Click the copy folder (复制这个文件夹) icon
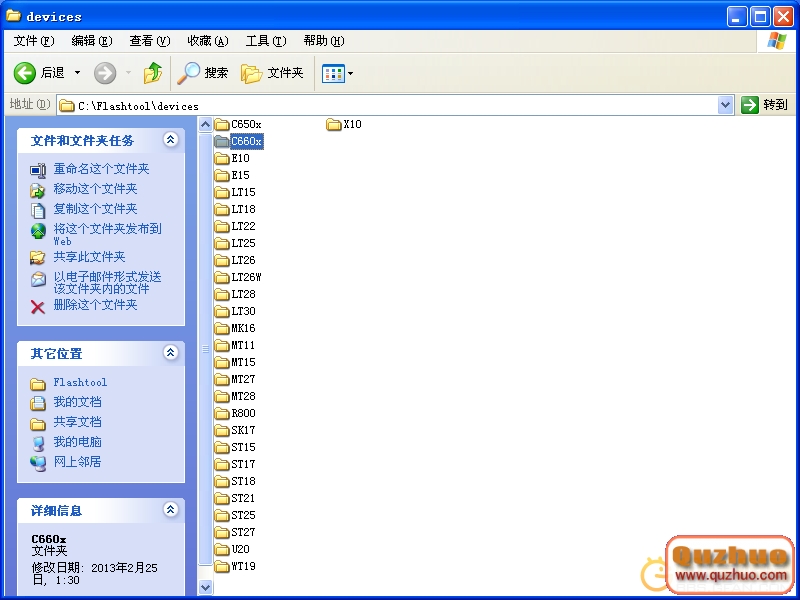This screenshot has width=800, height=600. (x=38, y=210)
